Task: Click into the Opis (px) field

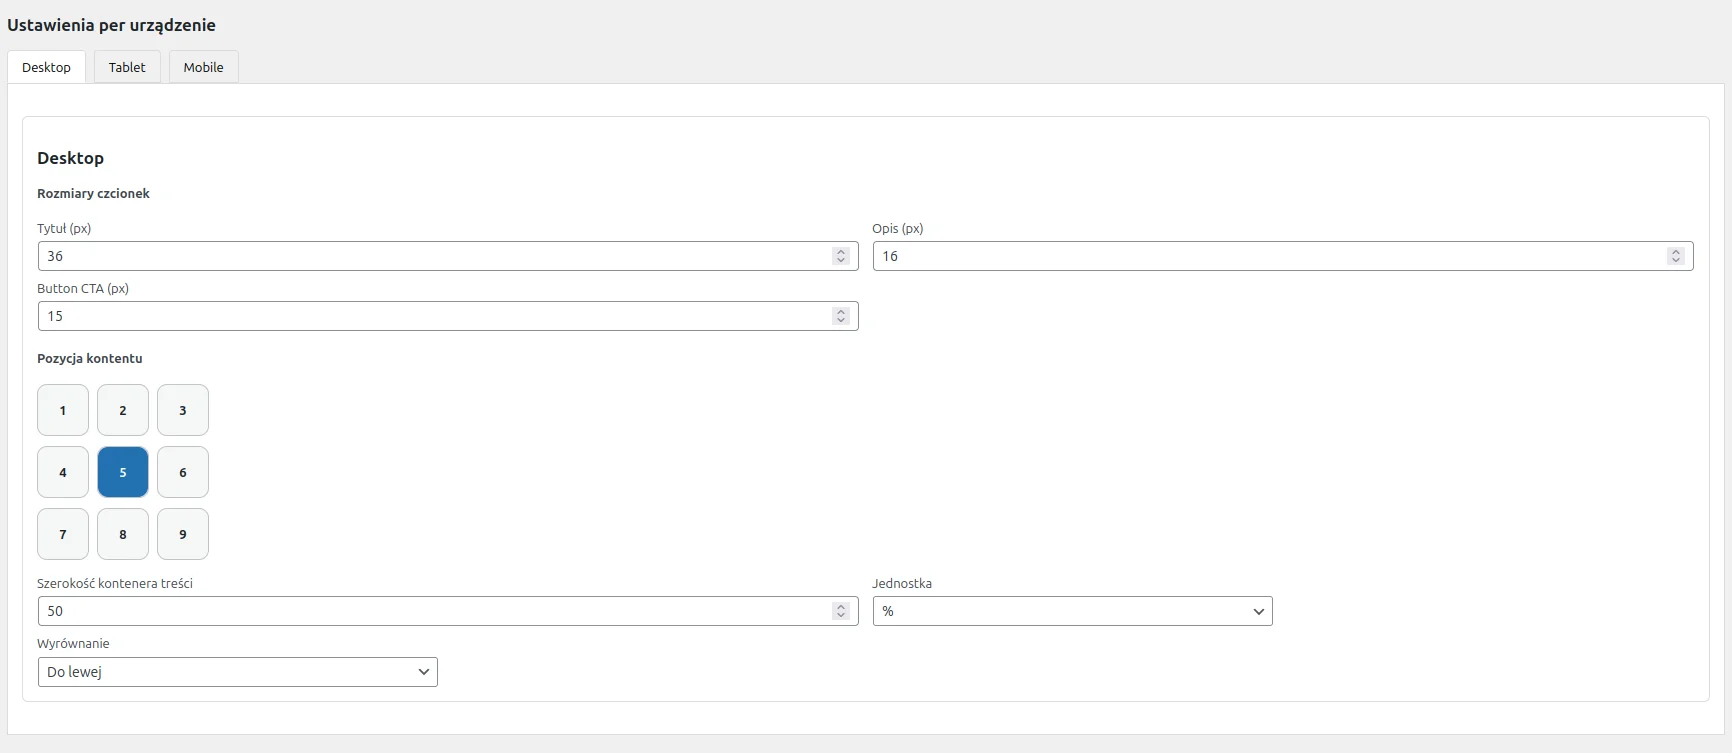Action: click(1265, 256)
